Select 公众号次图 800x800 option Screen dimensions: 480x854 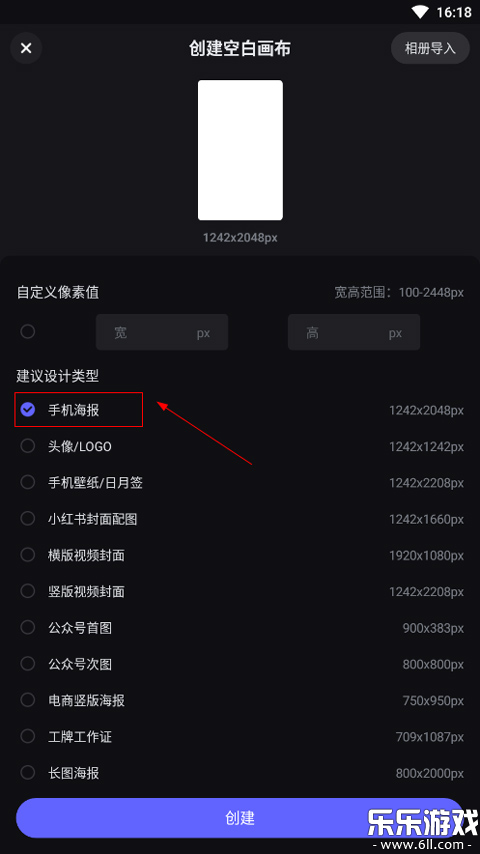(240, 664)
